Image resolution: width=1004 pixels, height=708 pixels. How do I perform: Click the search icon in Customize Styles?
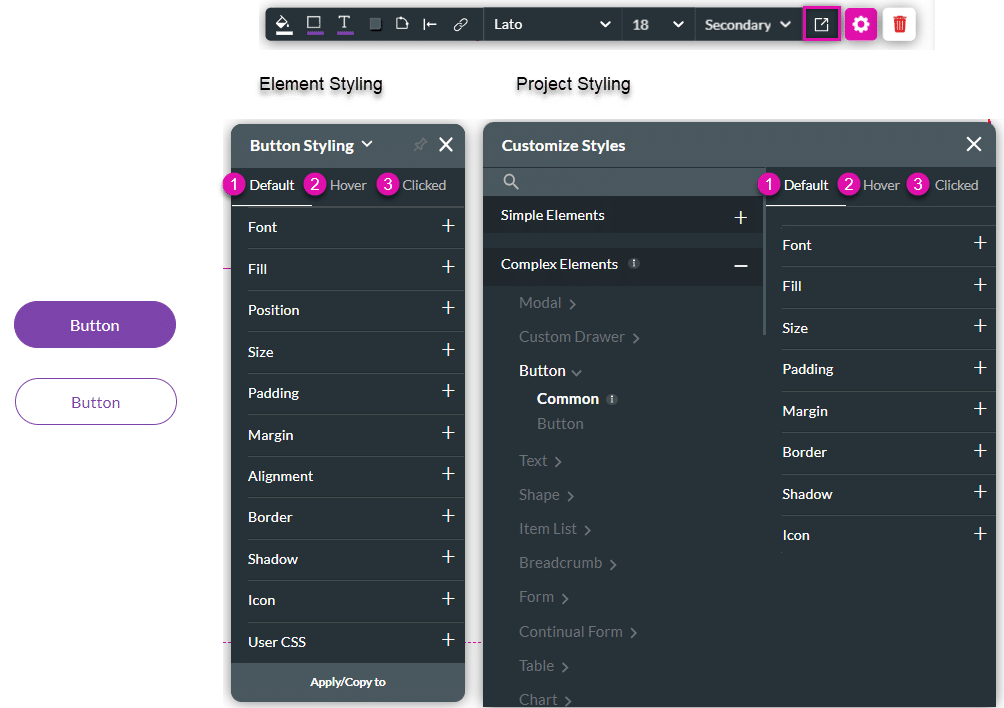tap(511, 182)
